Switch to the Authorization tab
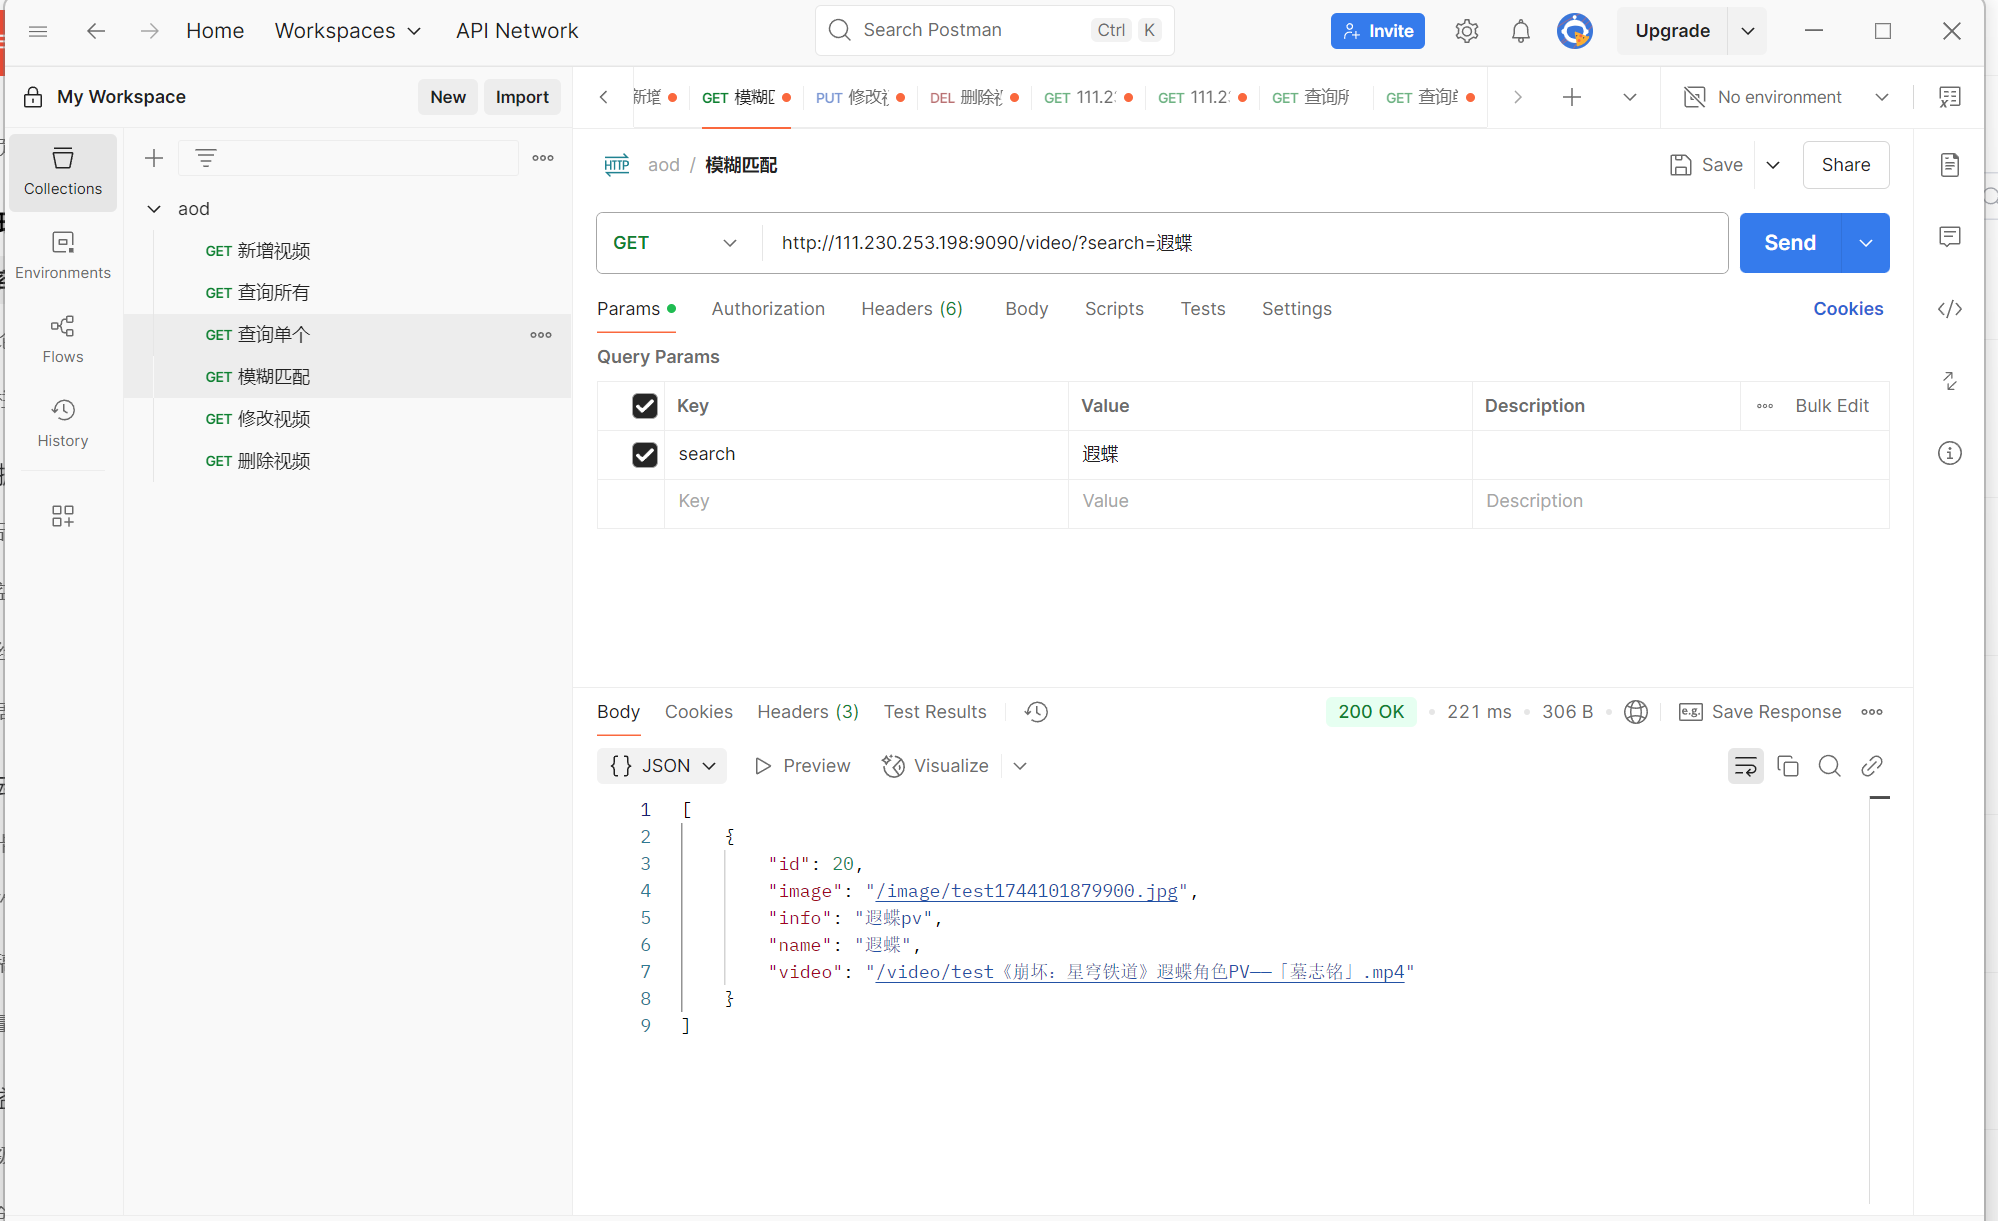 coord(767,309)
